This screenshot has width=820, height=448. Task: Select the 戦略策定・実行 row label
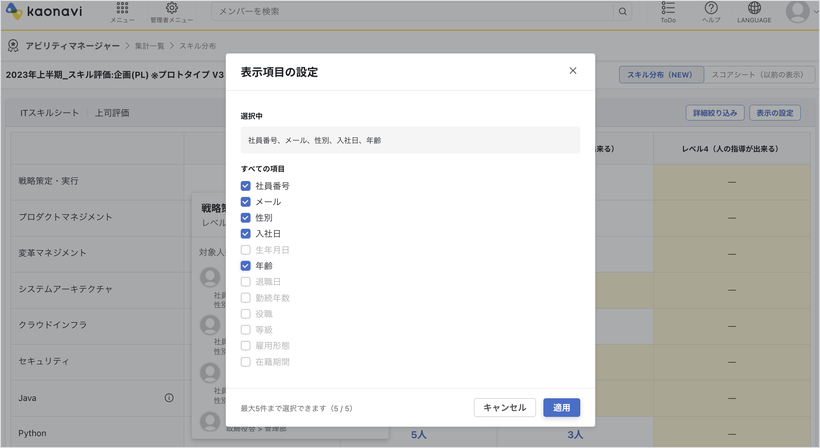[x=48, y=181]
